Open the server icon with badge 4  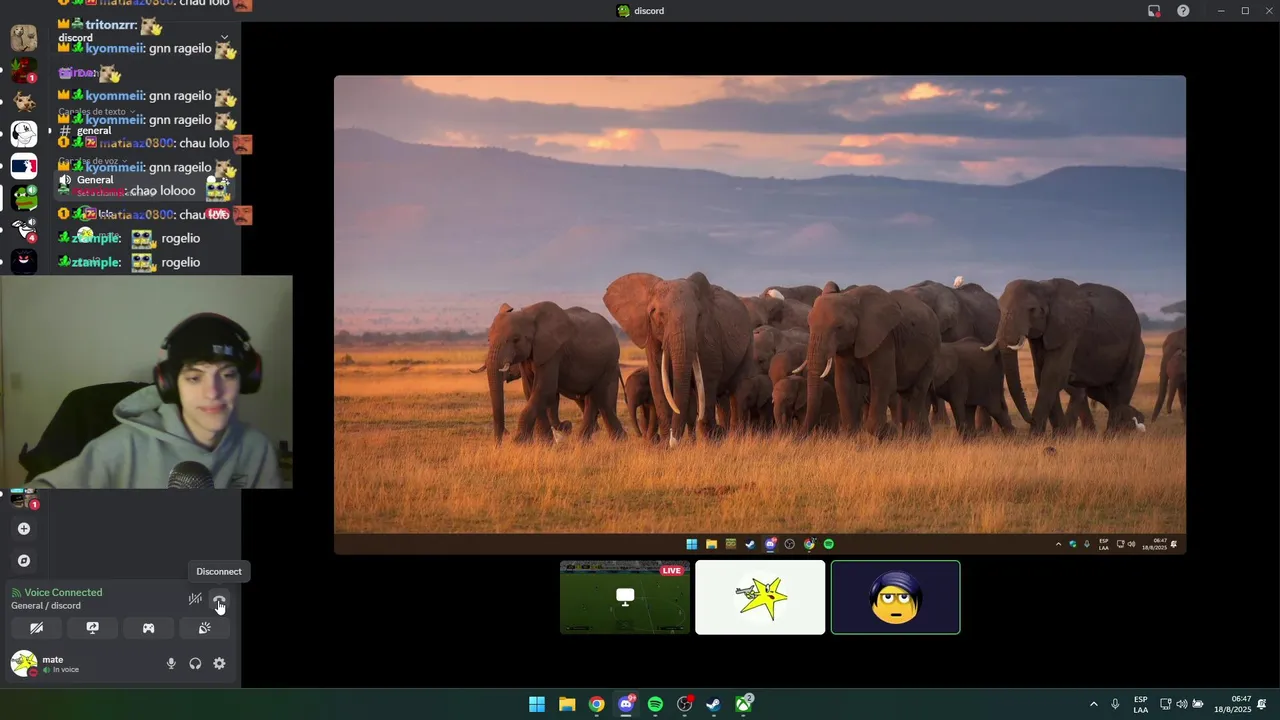(x=24, y=230)
